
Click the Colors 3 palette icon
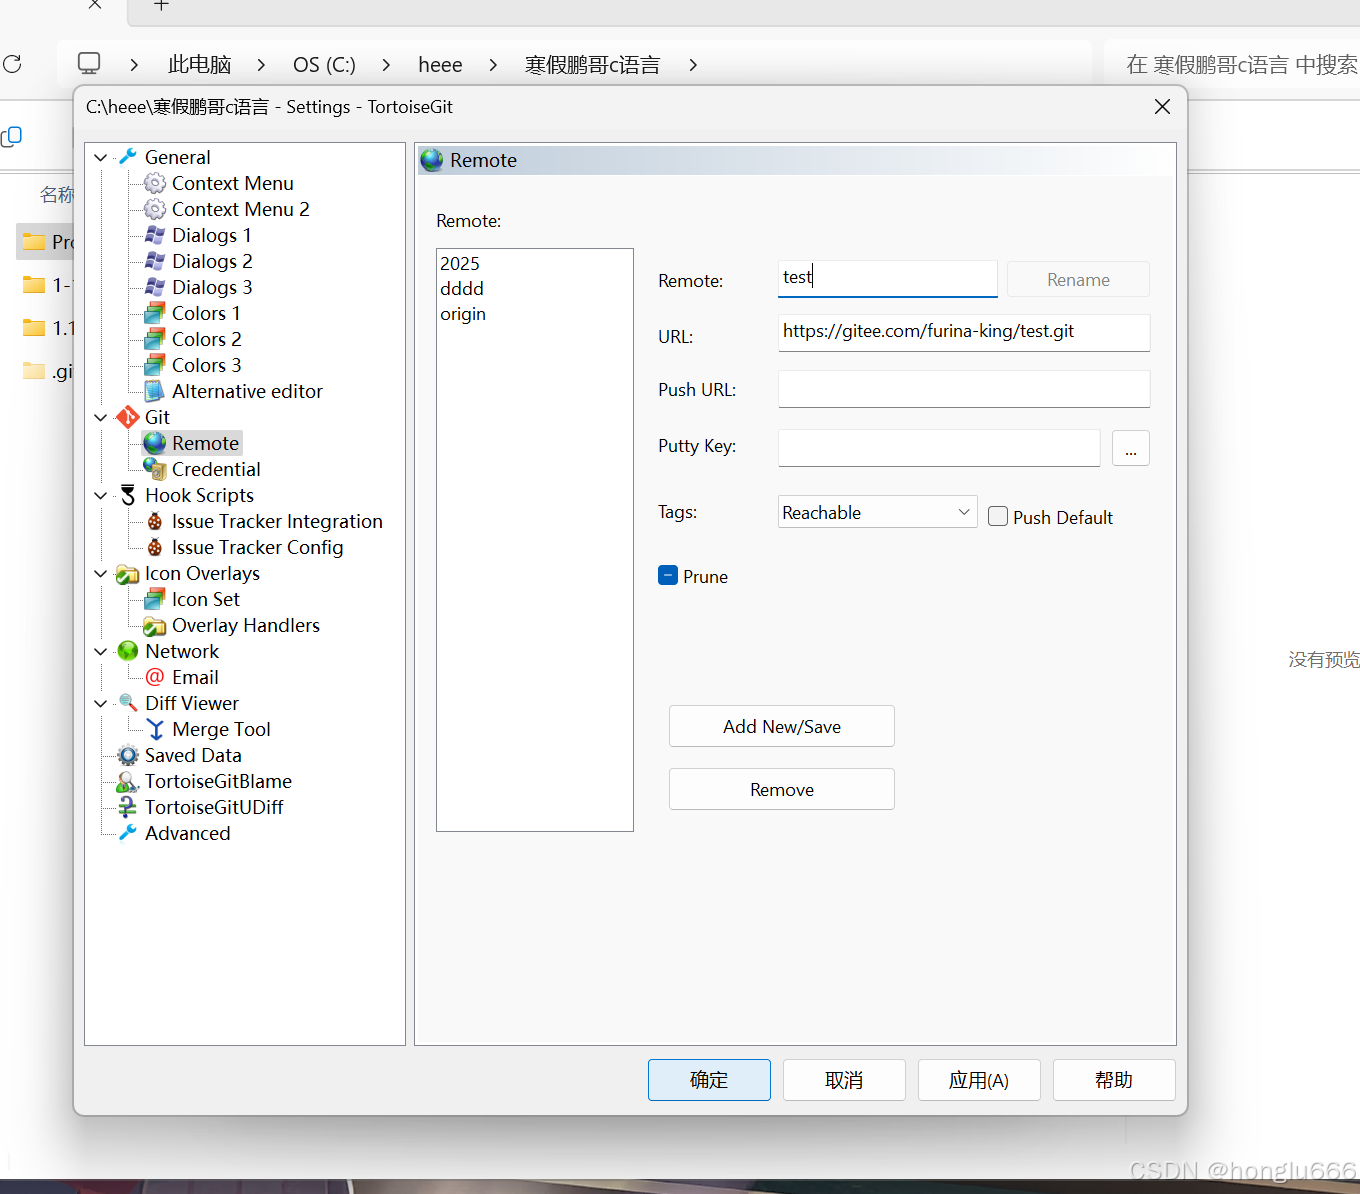pos(155,365)
